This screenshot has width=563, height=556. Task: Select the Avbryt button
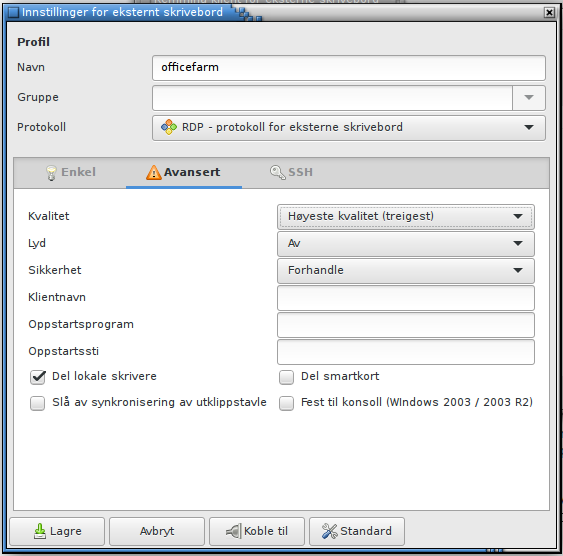tap(157, 531)
